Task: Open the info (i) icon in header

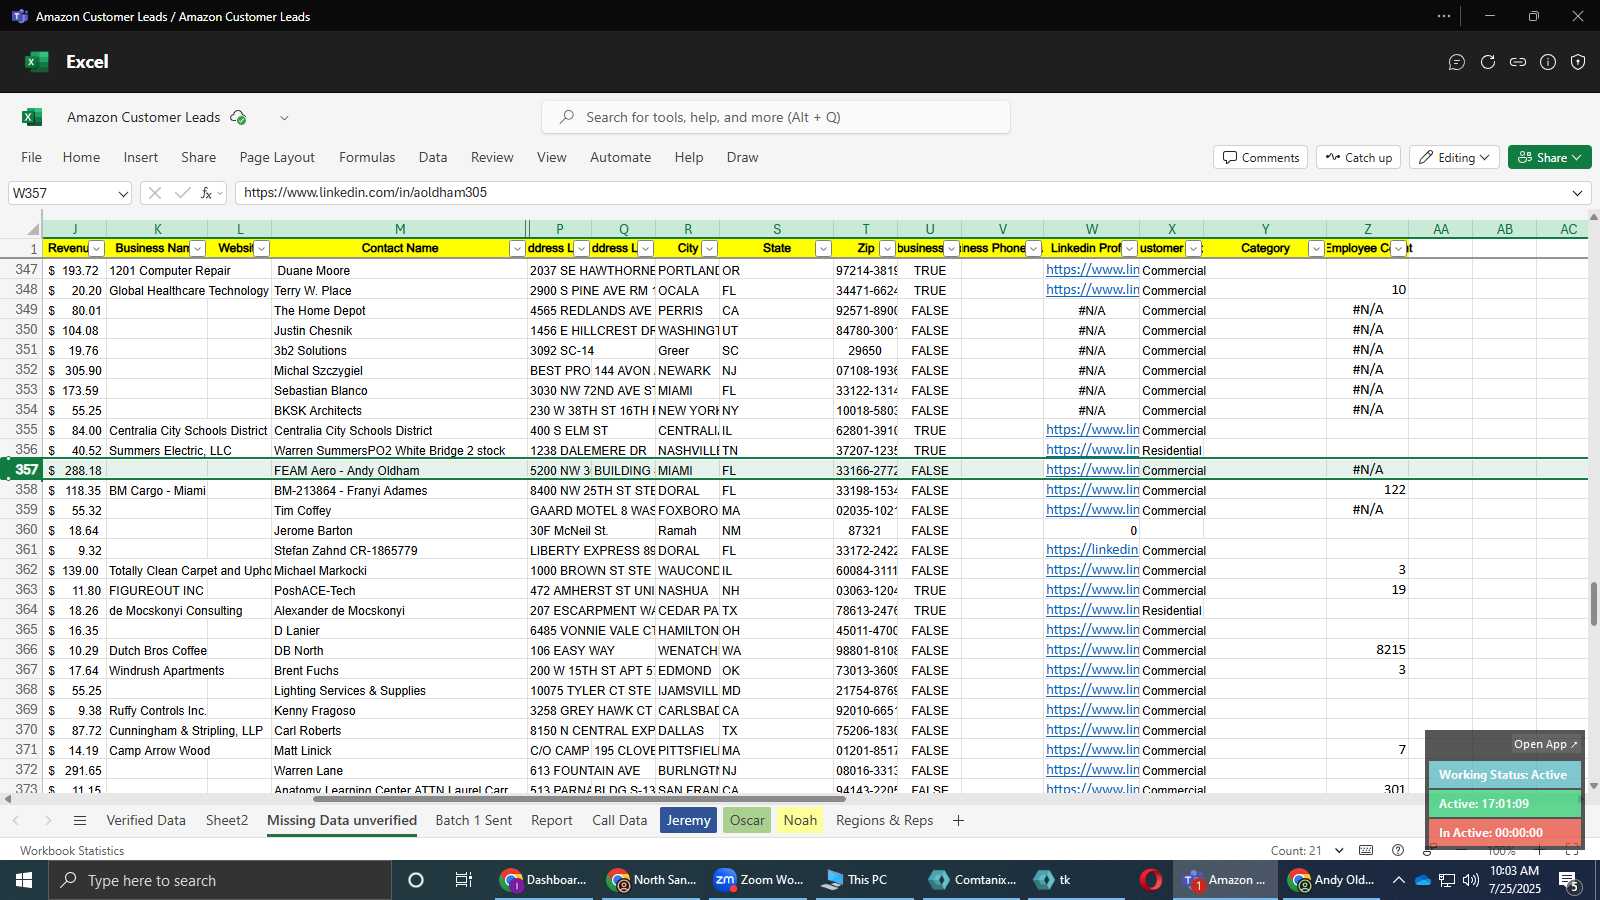Action: [1548, 62]
